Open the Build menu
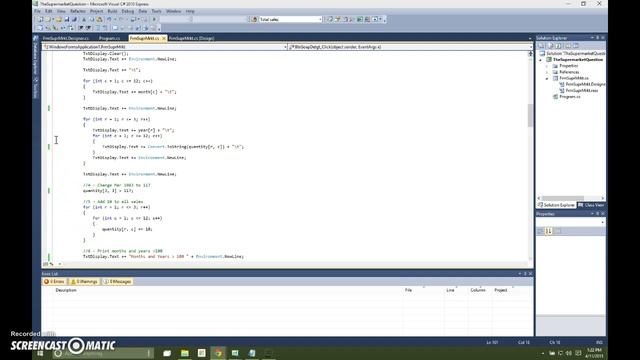The width and height of the screenshot is (640, 360). tap(112, 11)
